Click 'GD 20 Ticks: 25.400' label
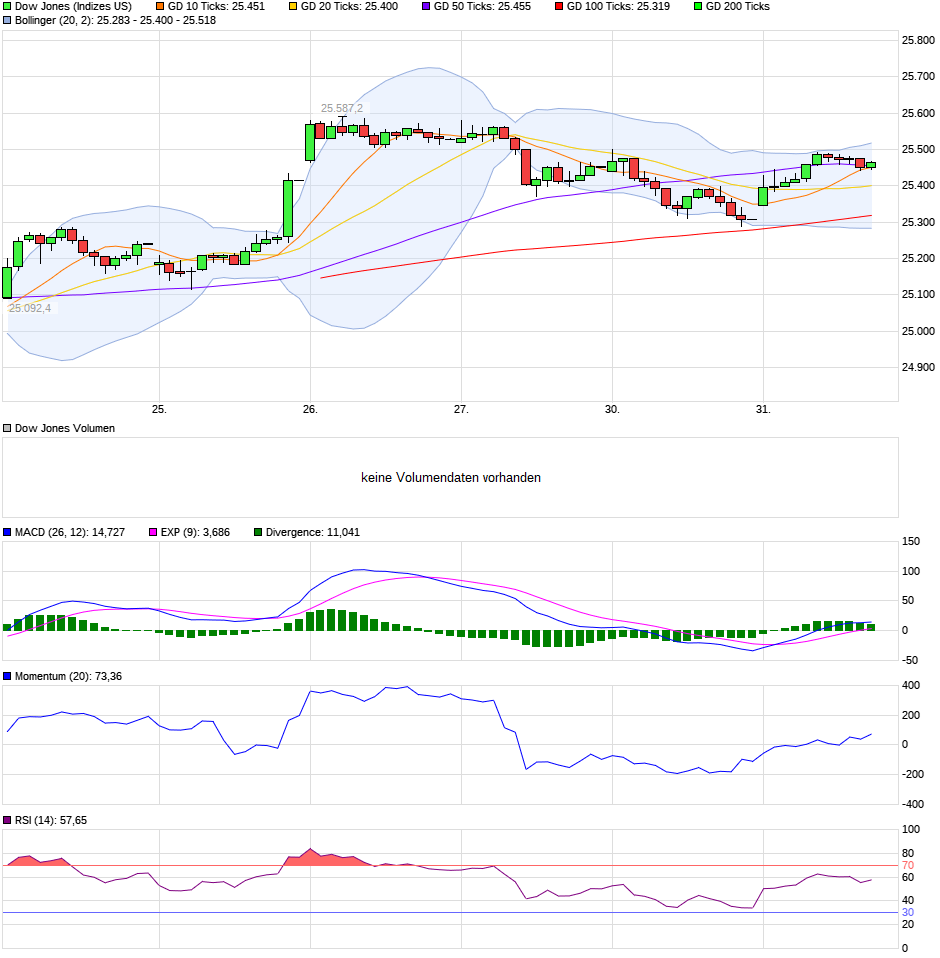The width and height of the screenshot is (940, 958). (x=349, y=7)
